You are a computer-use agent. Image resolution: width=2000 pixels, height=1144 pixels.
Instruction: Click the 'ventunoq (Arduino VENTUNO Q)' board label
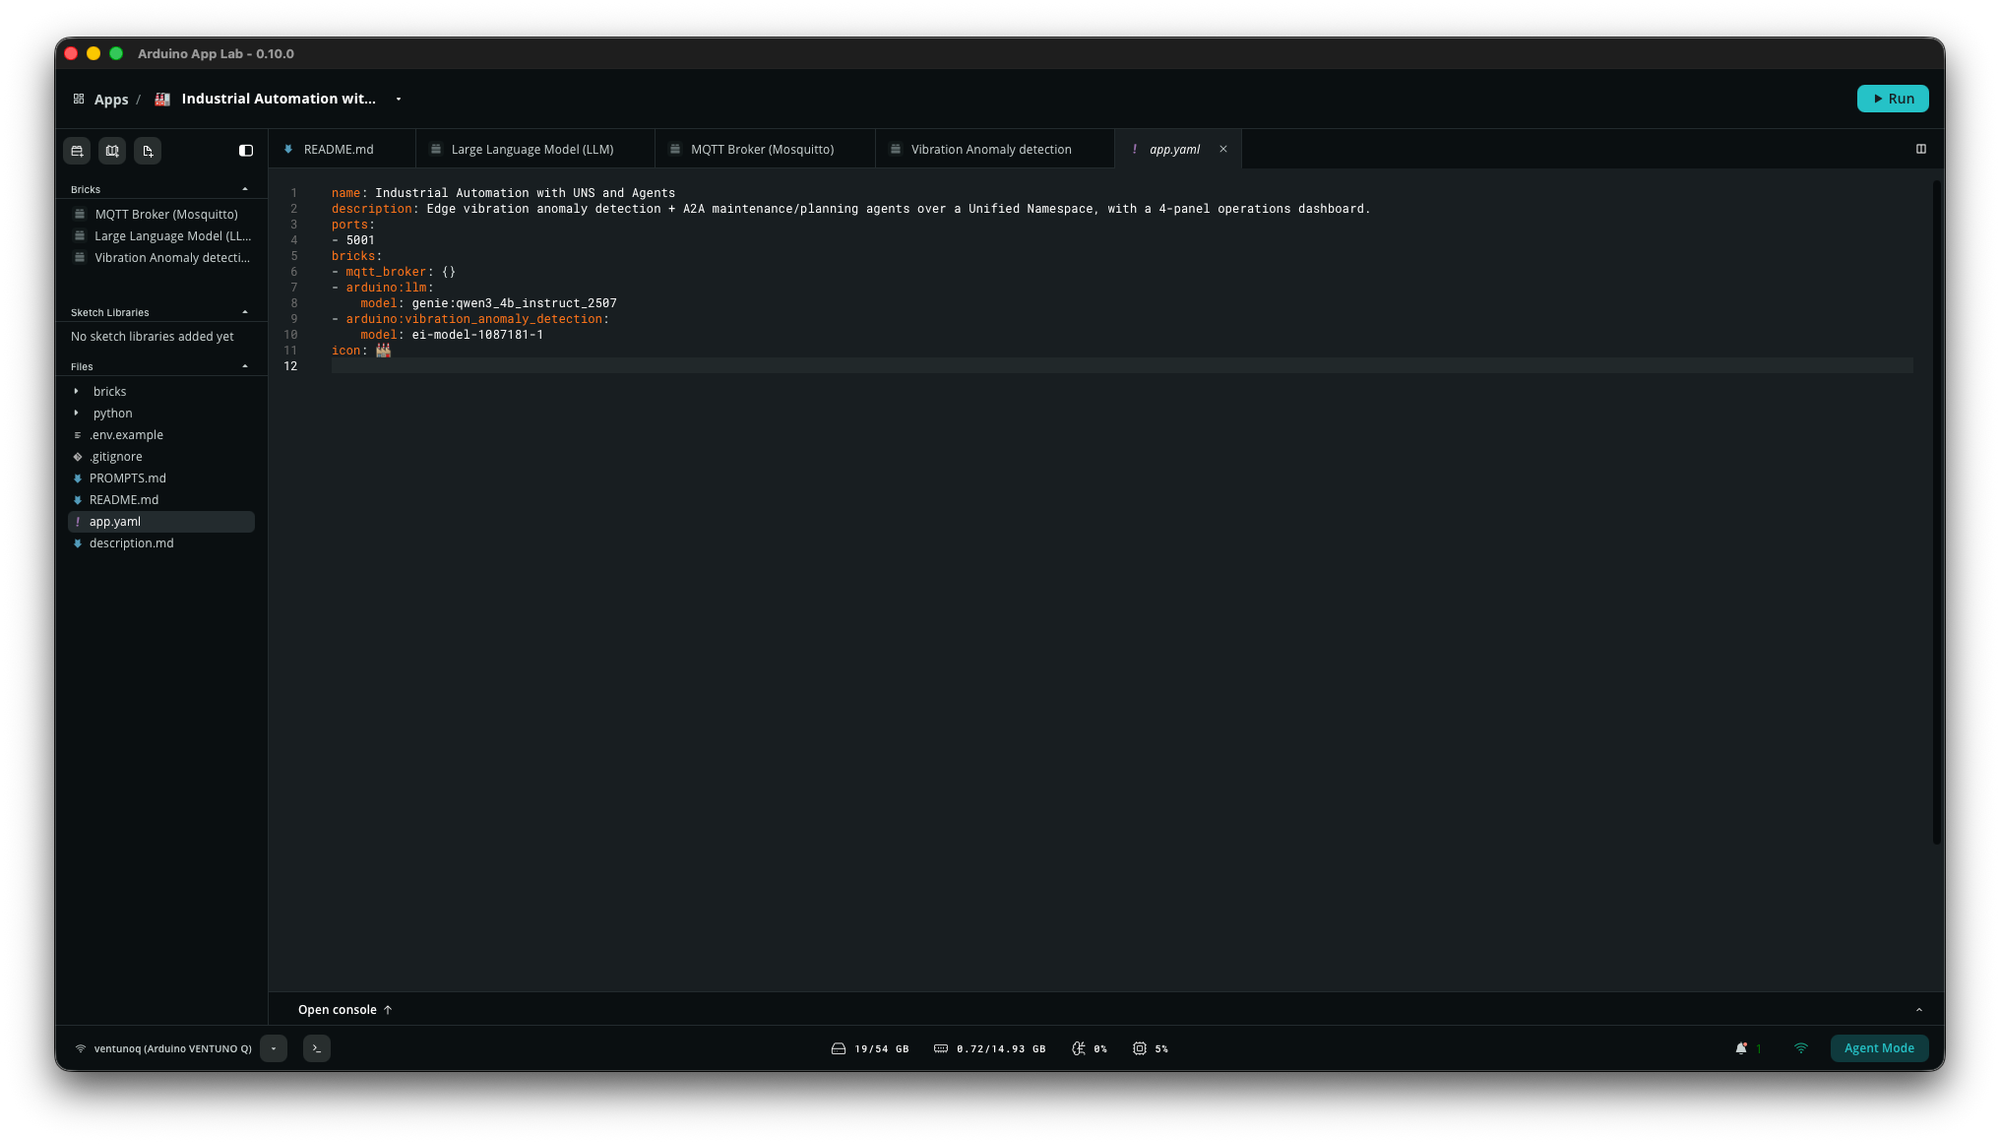pyautogui.click(x=173, y=1049)
